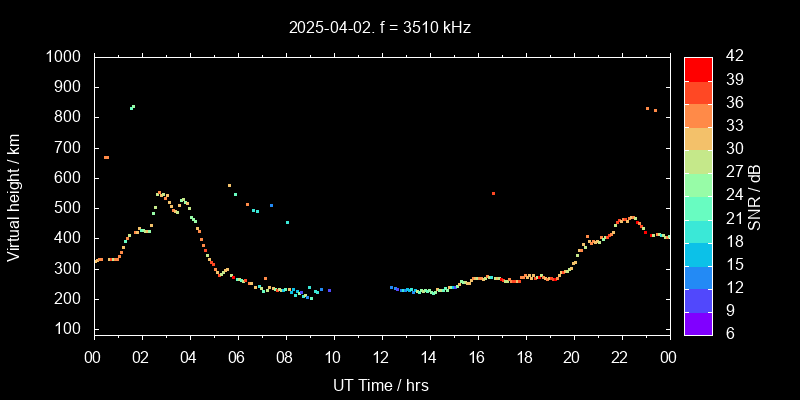This screenshot has width=800, height=400.
Task: Click the '500' label on the height axis
Action: click(x=69, y=208)
